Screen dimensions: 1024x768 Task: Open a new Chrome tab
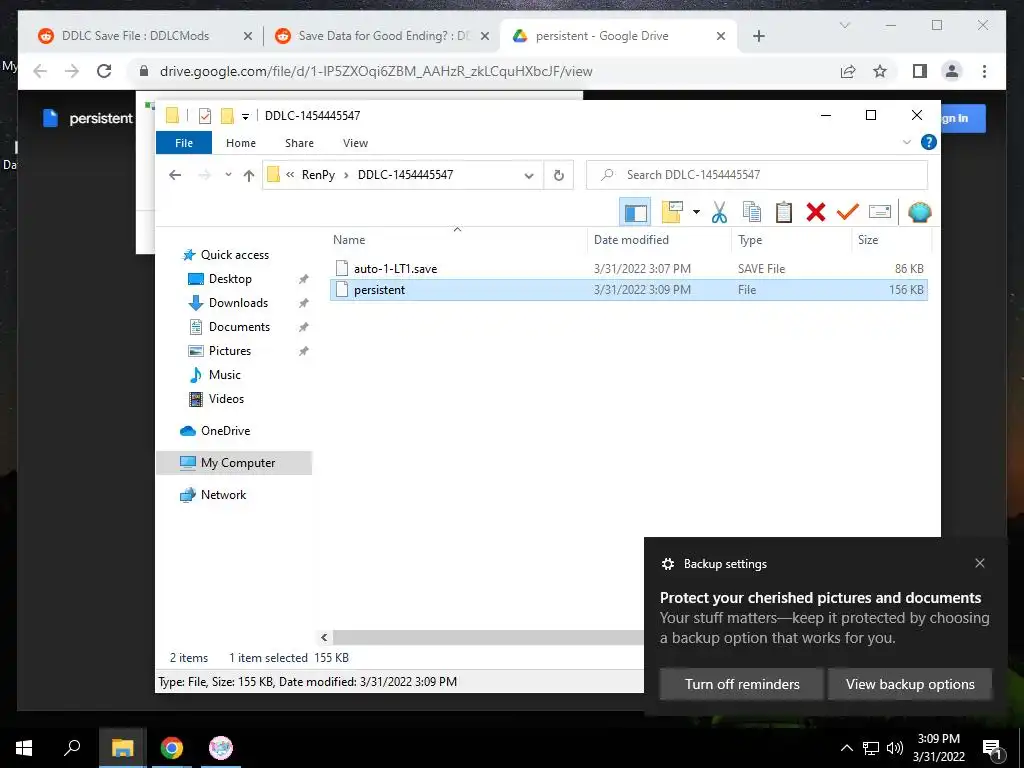tap(758, 36)
